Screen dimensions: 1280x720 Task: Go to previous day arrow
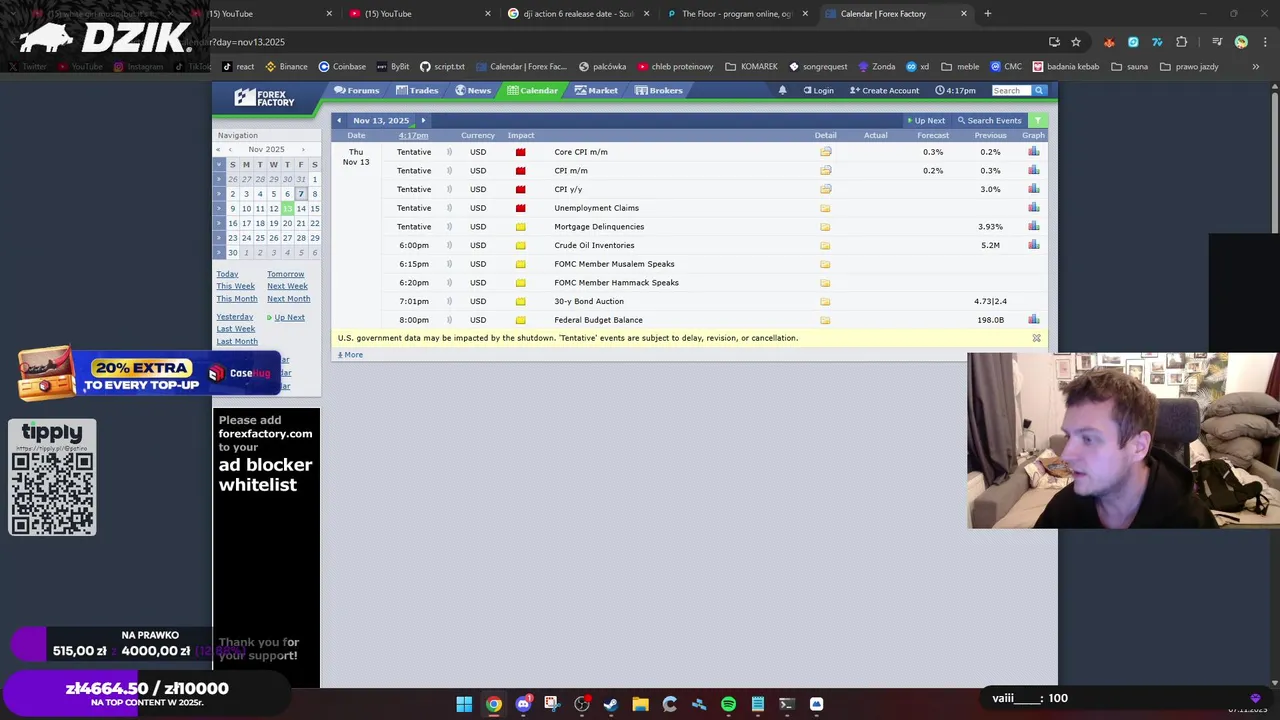[x=339, y=120]
